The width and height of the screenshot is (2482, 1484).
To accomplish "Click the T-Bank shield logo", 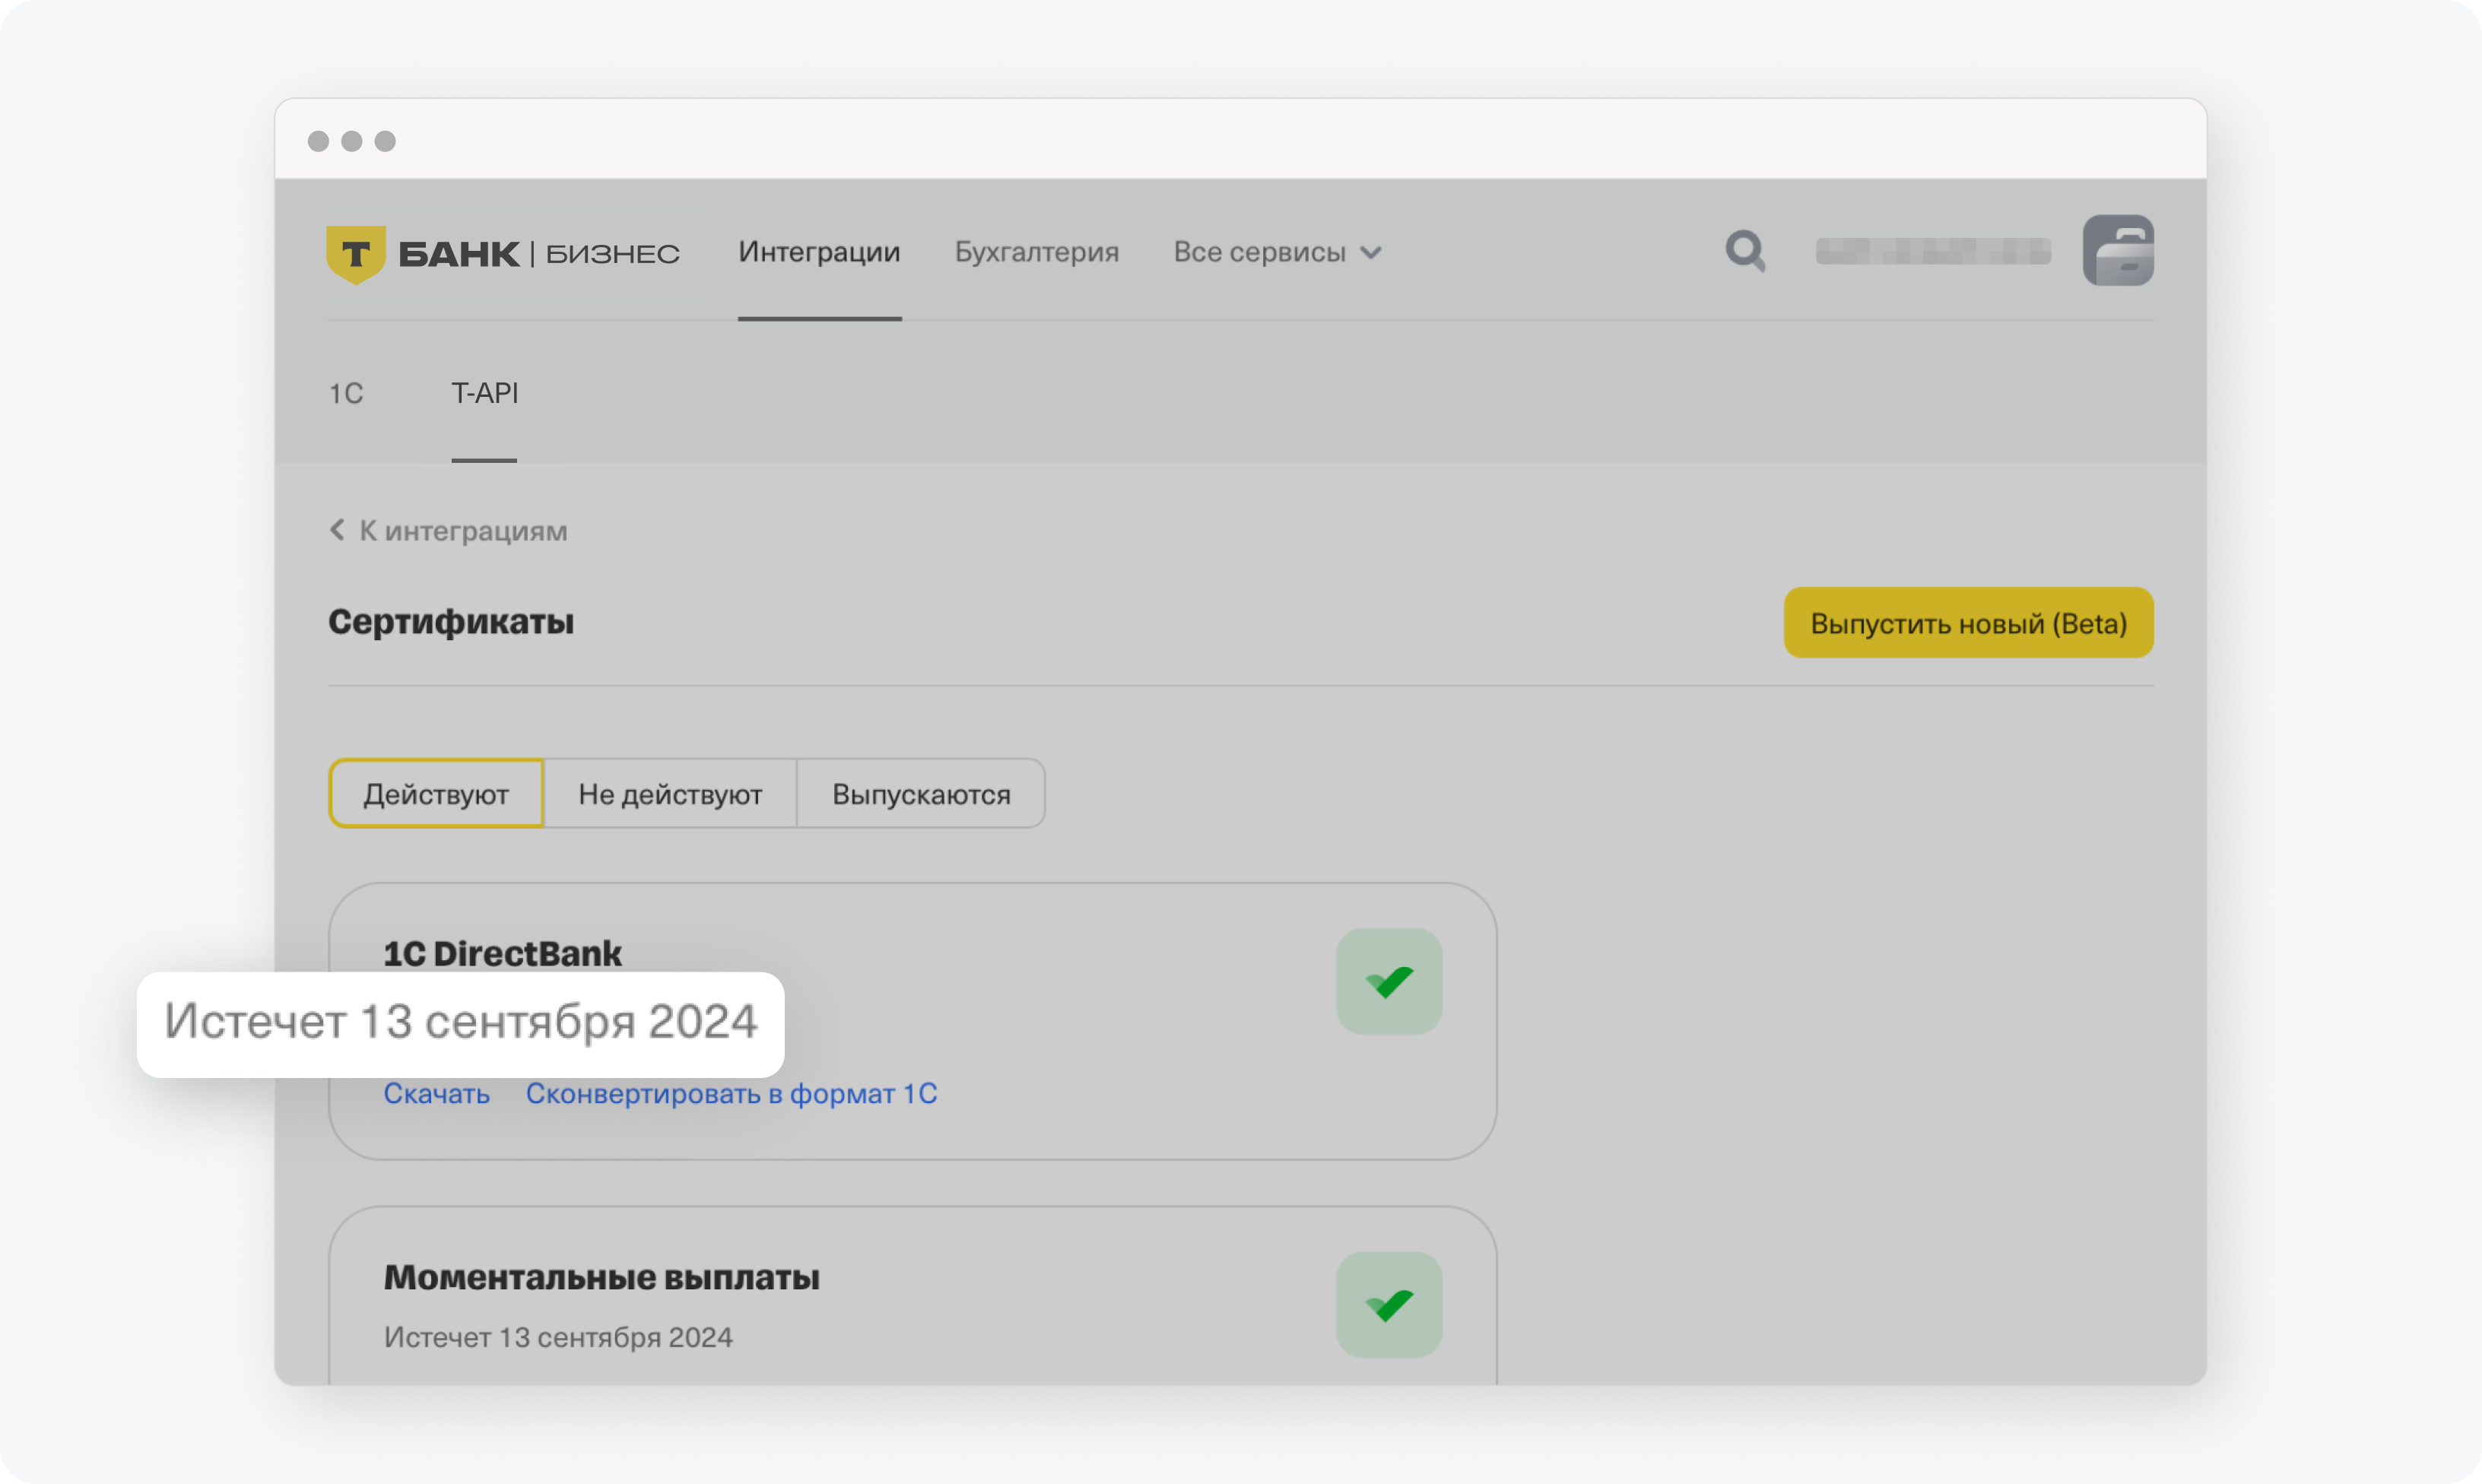I will [355, 254].
